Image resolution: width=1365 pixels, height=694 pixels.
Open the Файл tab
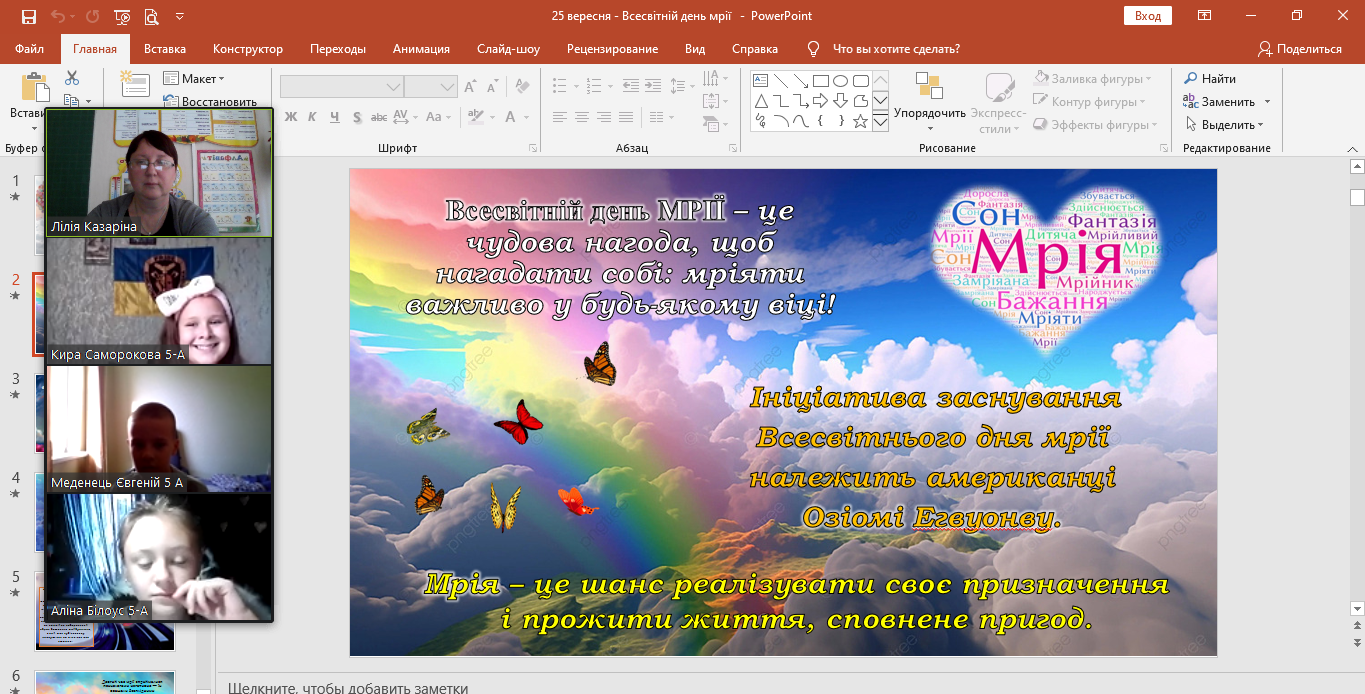point(30,48)
